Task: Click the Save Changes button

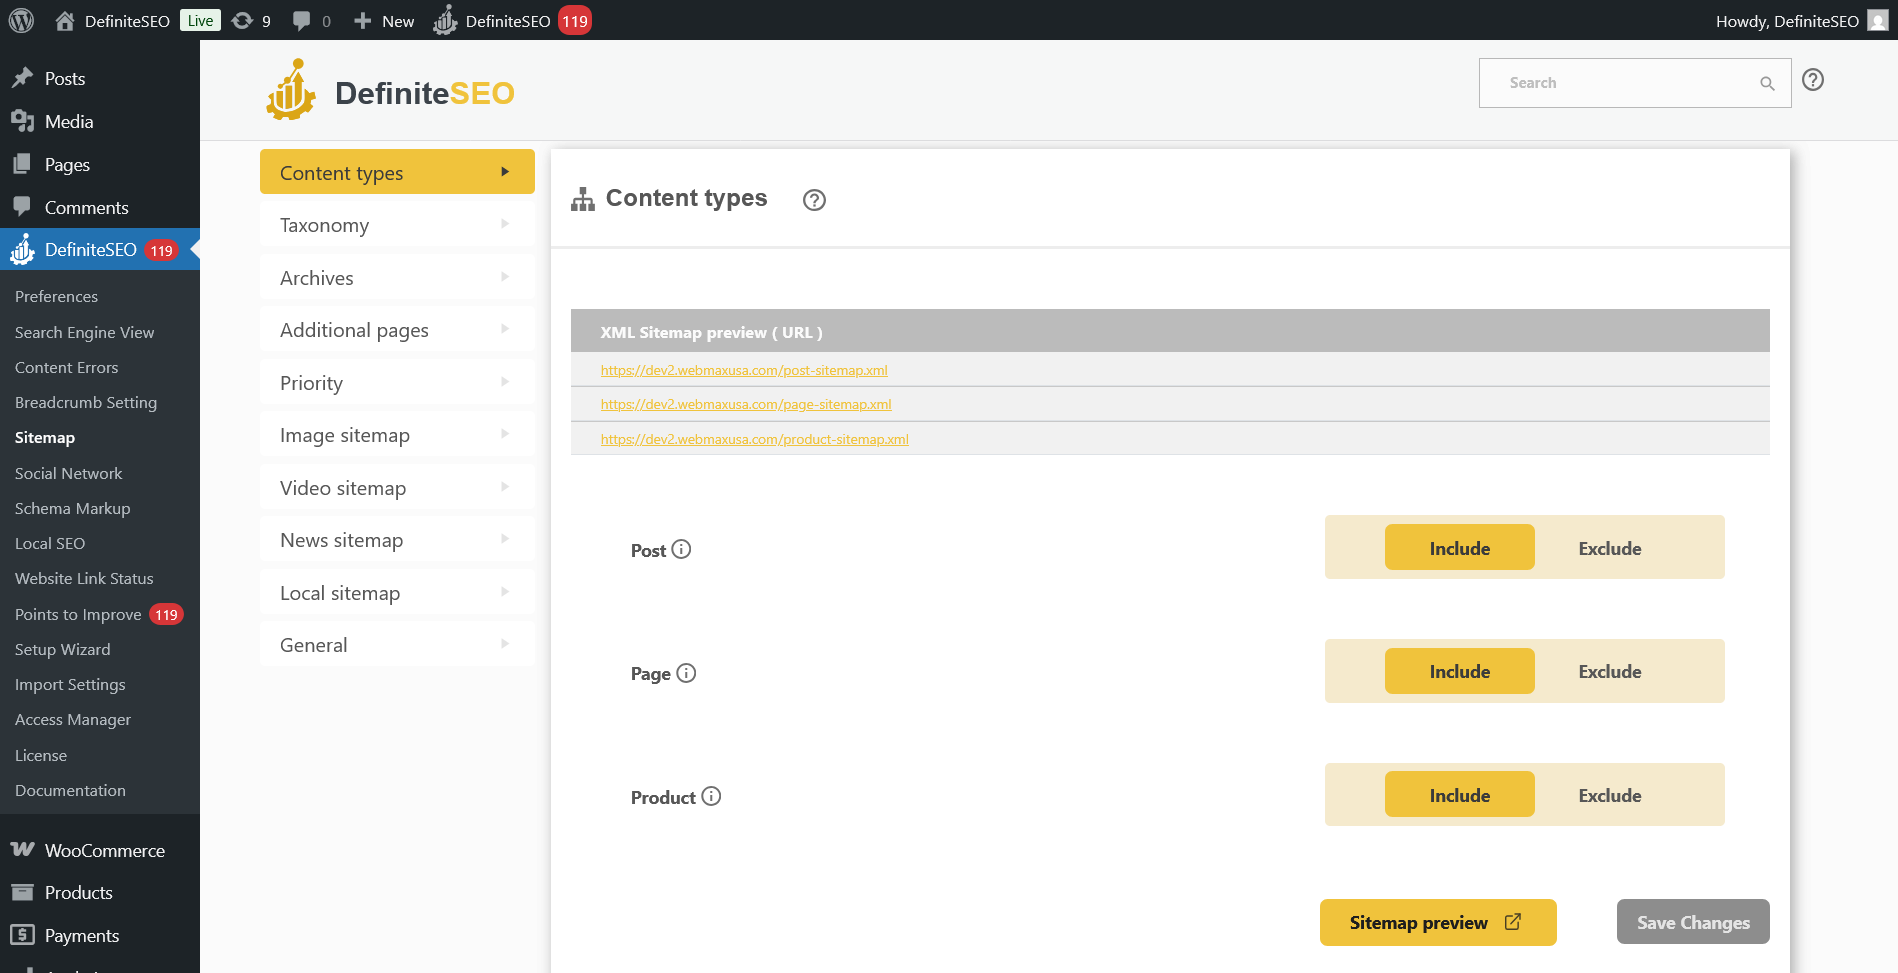Action: coord(1692,921)
